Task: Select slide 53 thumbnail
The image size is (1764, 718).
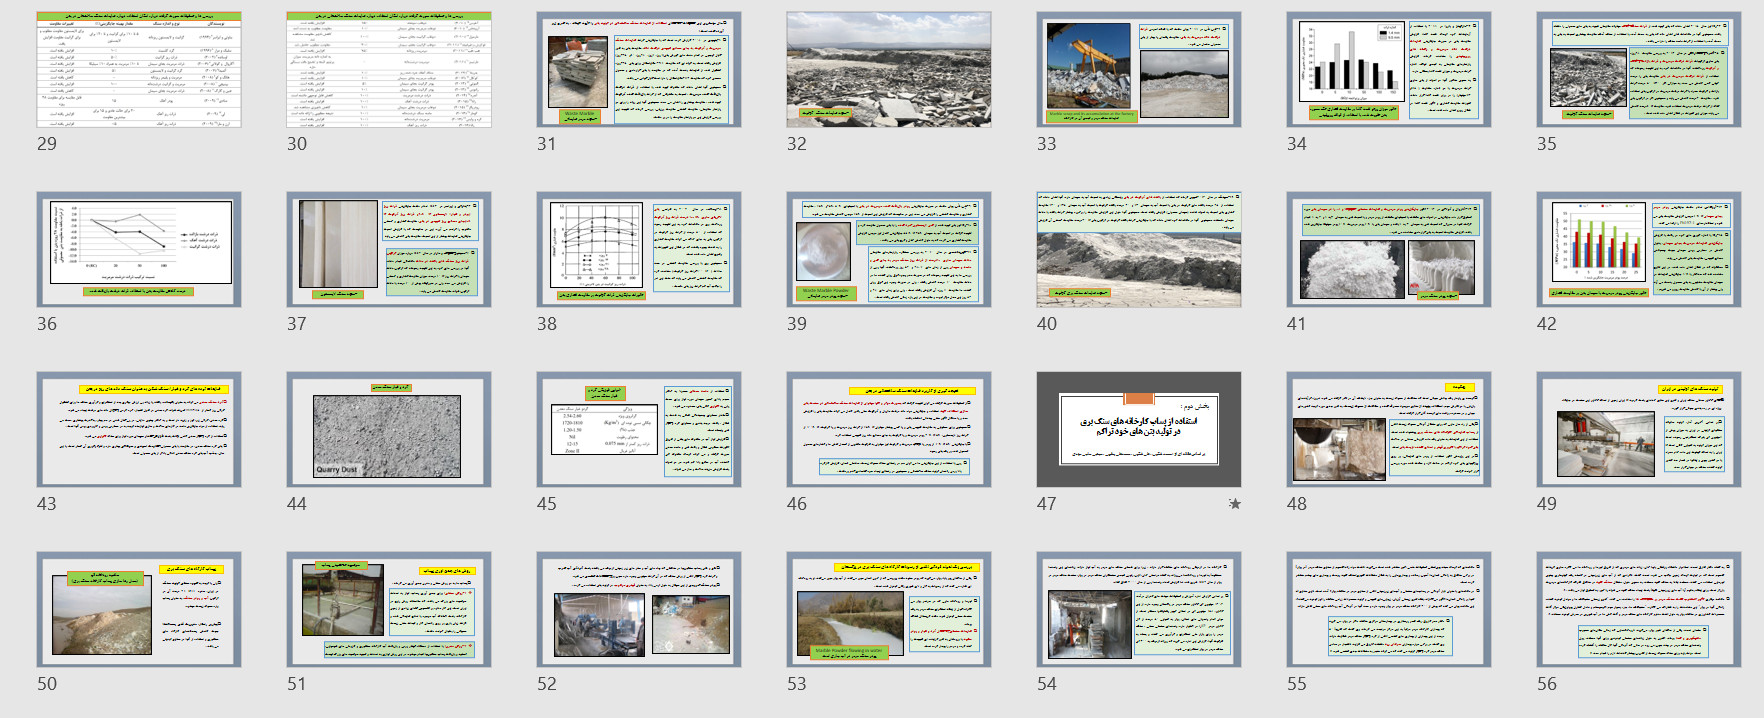Action: pyautogui.click(x=889, y=609)
